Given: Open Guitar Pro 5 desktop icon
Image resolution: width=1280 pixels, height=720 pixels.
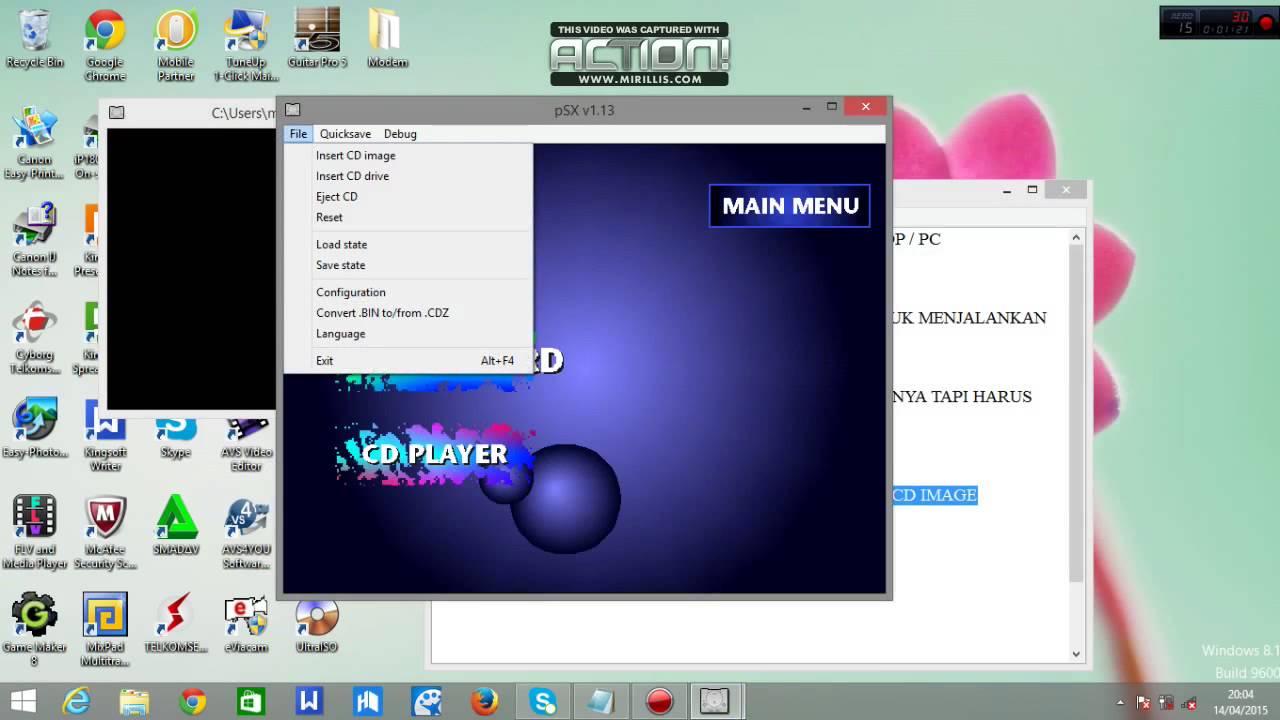Looking at the screenshot, I should point(317,38).
